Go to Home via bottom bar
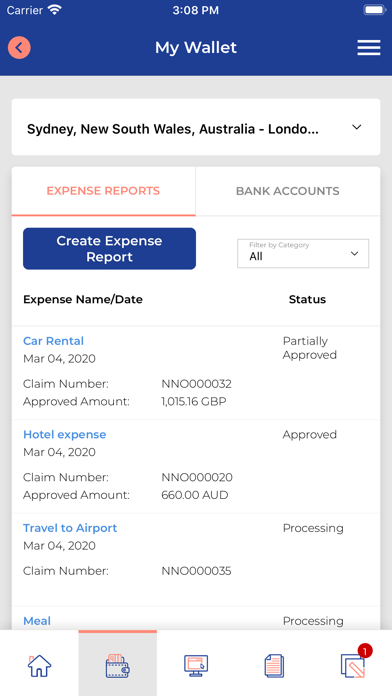This screenshot has width=392, height=696. click(x=40, y=665)
